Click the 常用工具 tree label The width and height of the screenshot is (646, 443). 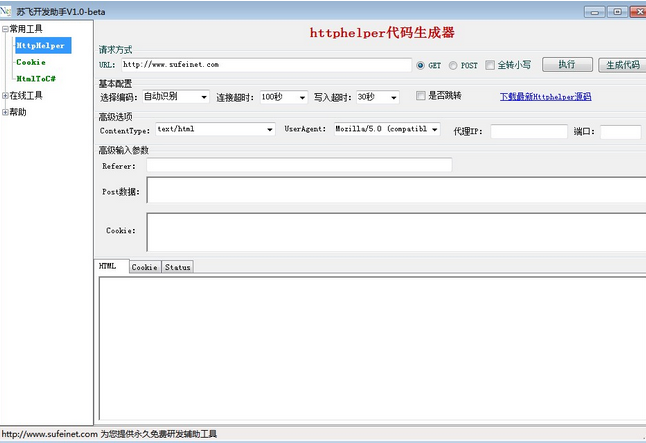click(26, 29)
